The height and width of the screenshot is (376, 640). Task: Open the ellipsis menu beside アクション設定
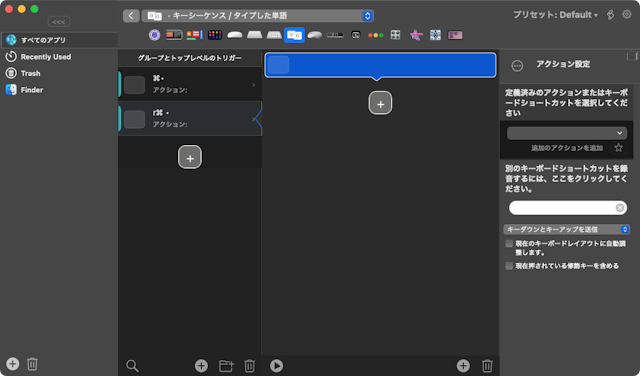click(x=517, y=66)
